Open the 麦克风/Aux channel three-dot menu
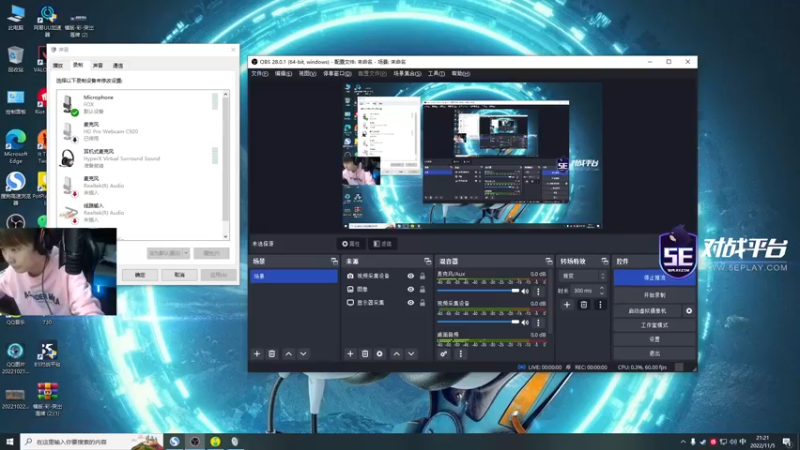The height and width of the screenshot is (450, 800). coord(538,291)
